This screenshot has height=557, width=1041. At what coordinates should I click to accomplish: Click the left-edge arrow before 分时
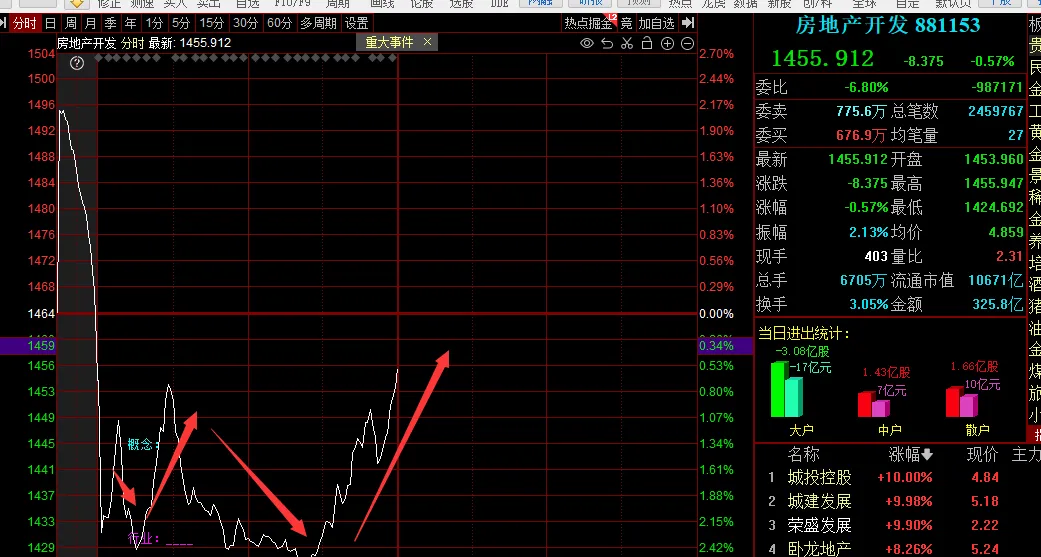[x=3, y=24]
